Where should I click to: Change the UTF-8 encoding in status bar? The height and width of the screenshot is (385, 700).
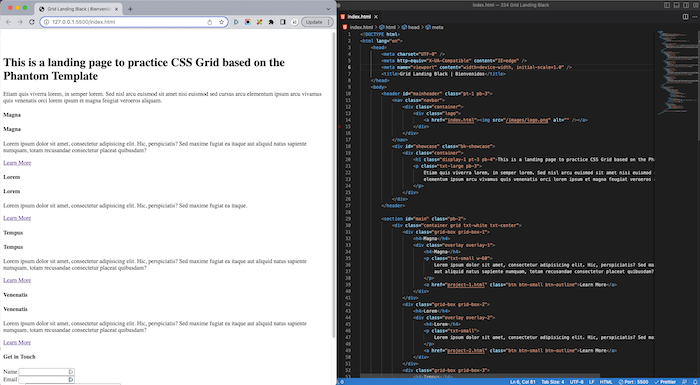tap(576, 382)
